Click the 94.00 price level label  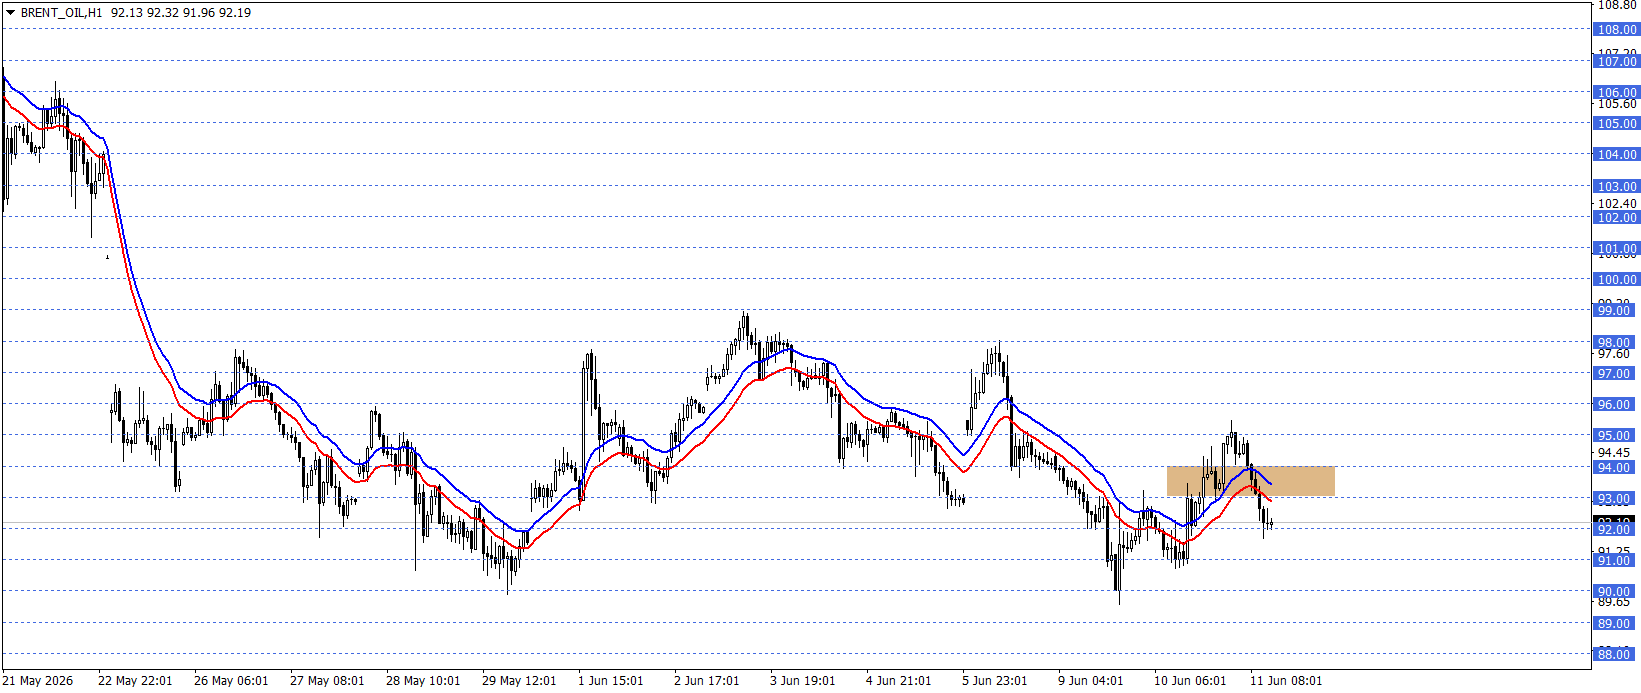pos(1615,468)
